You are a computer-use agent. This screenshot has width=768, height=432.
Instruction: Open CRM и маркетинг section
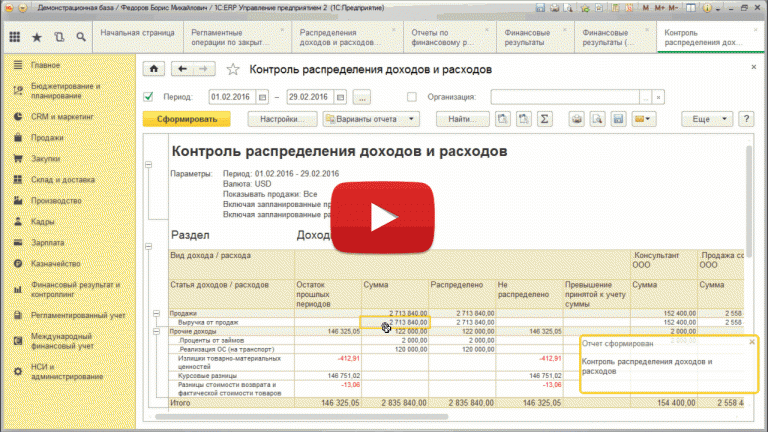pos(62,117)
